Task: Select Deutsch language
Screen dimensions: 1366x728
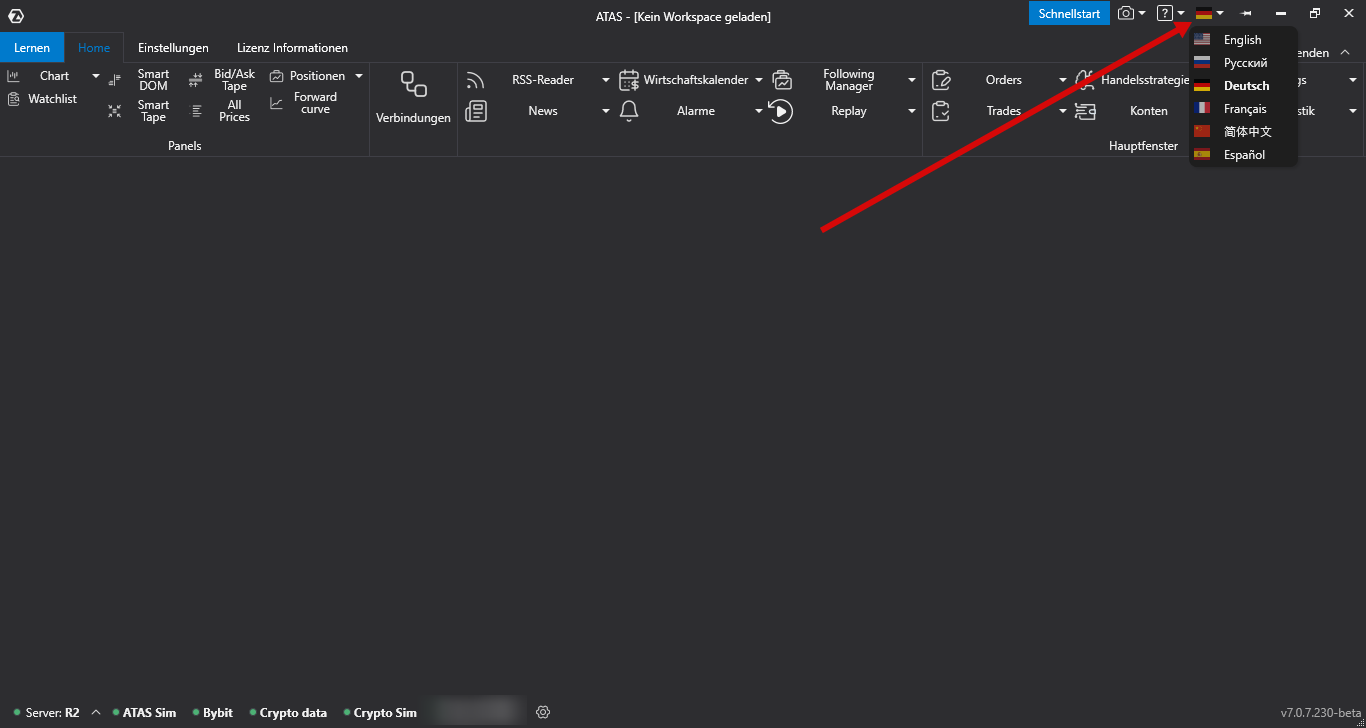Action: [x=1243, y=86]
